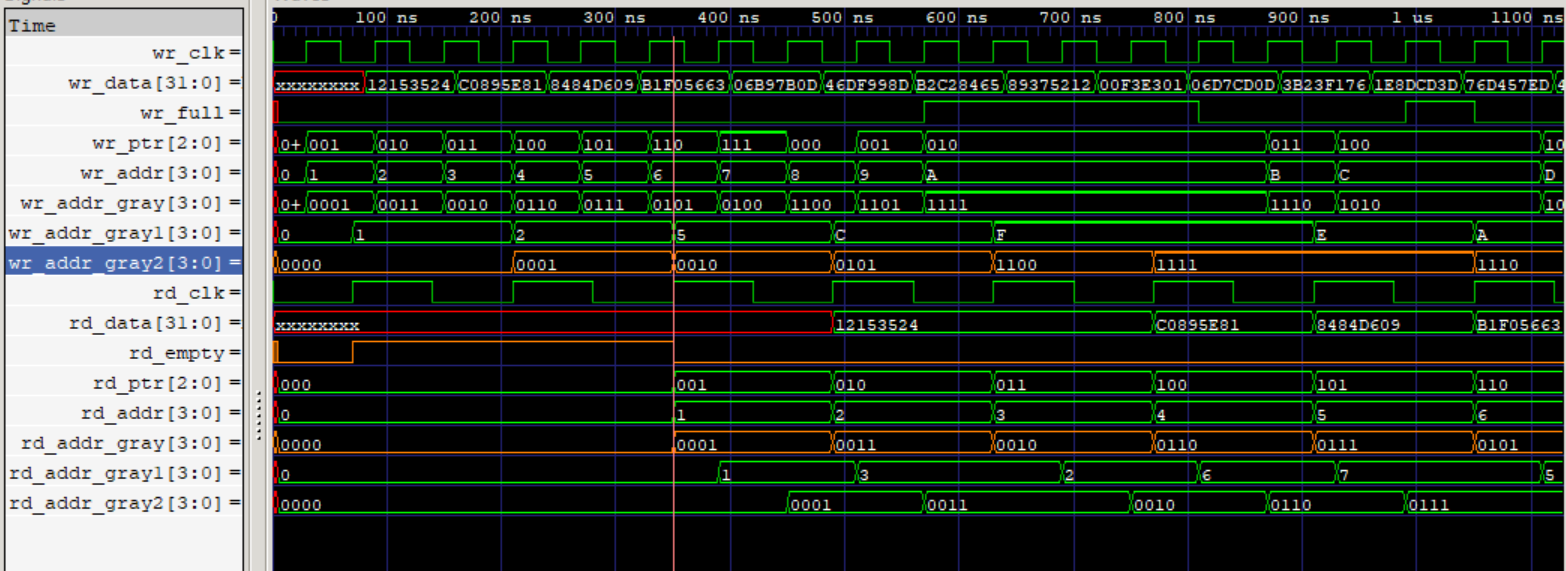The height and width of the screenshot is (571, 1566).
Task: Click the Time header in the signal list
Action: (x=33, y=26)
